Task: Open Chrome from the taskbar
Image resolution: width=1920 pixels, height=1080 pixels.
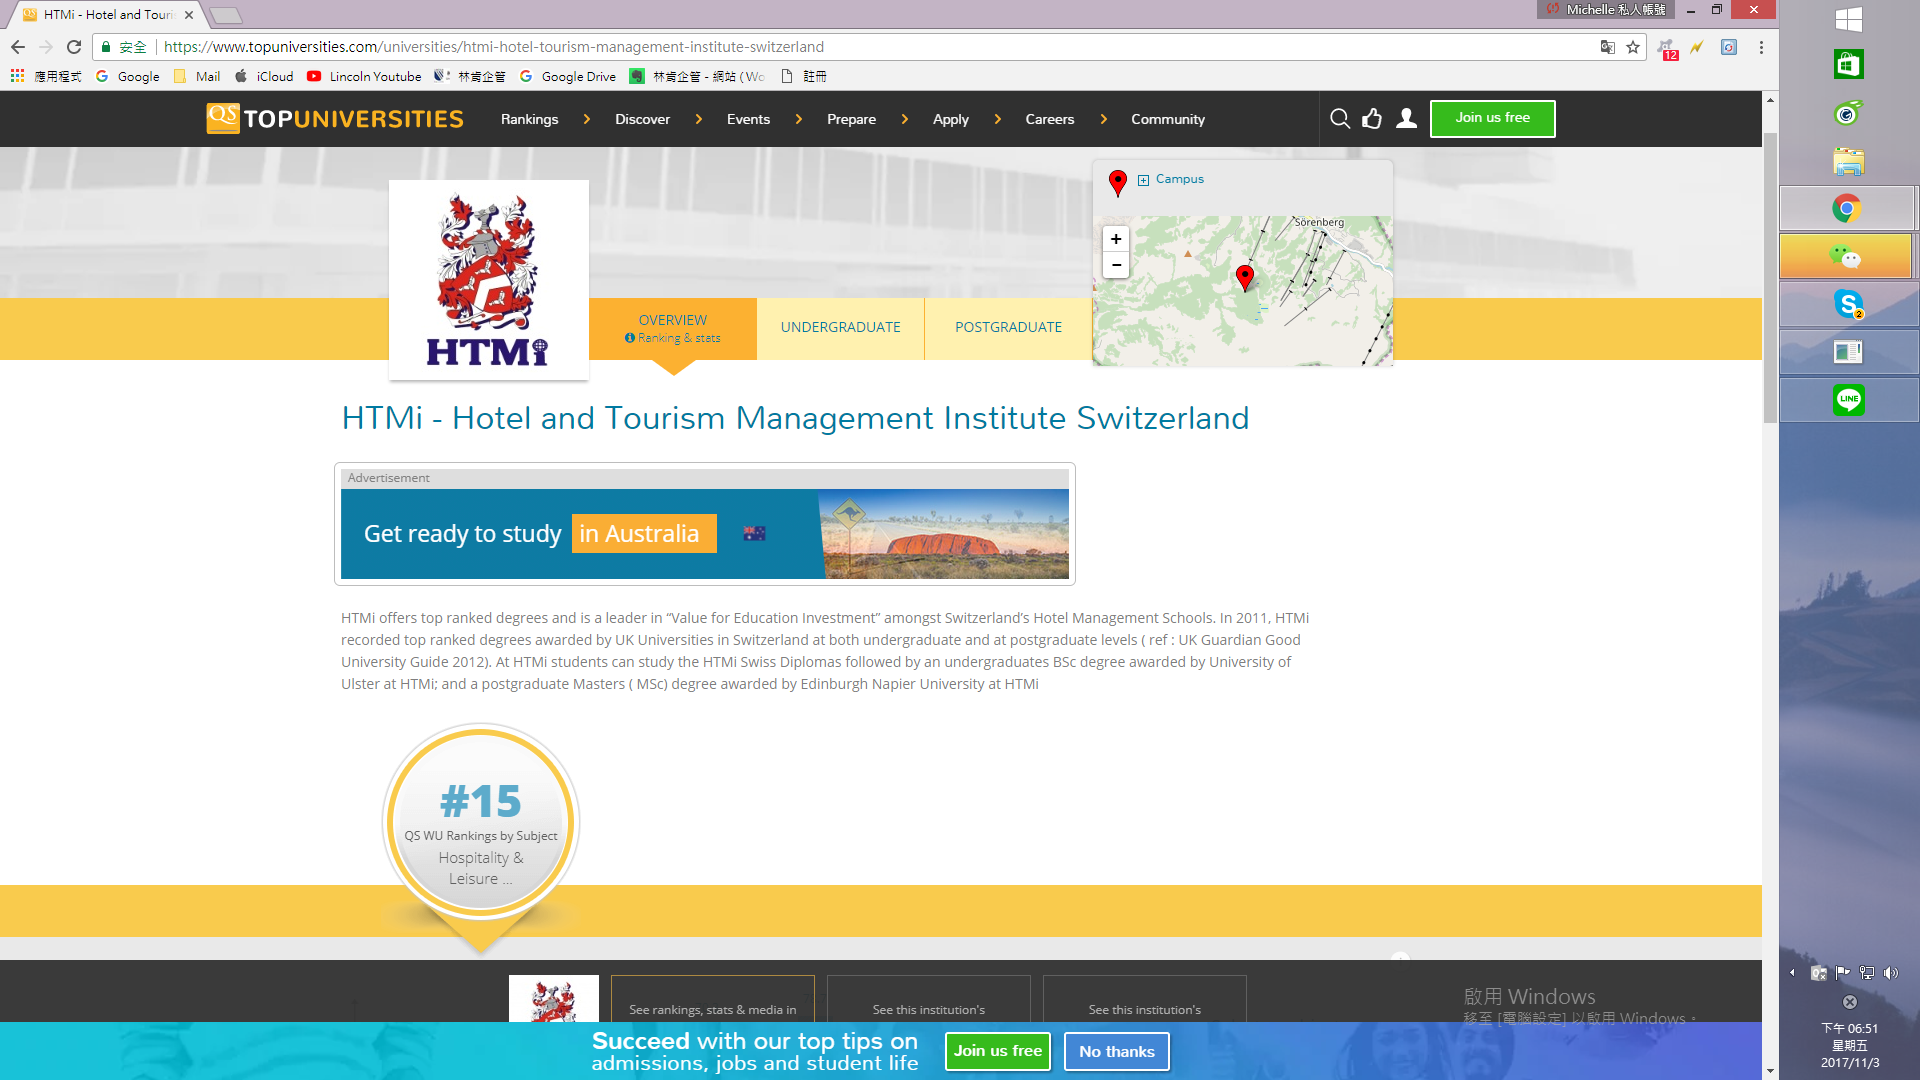Action: point(1847,209)
